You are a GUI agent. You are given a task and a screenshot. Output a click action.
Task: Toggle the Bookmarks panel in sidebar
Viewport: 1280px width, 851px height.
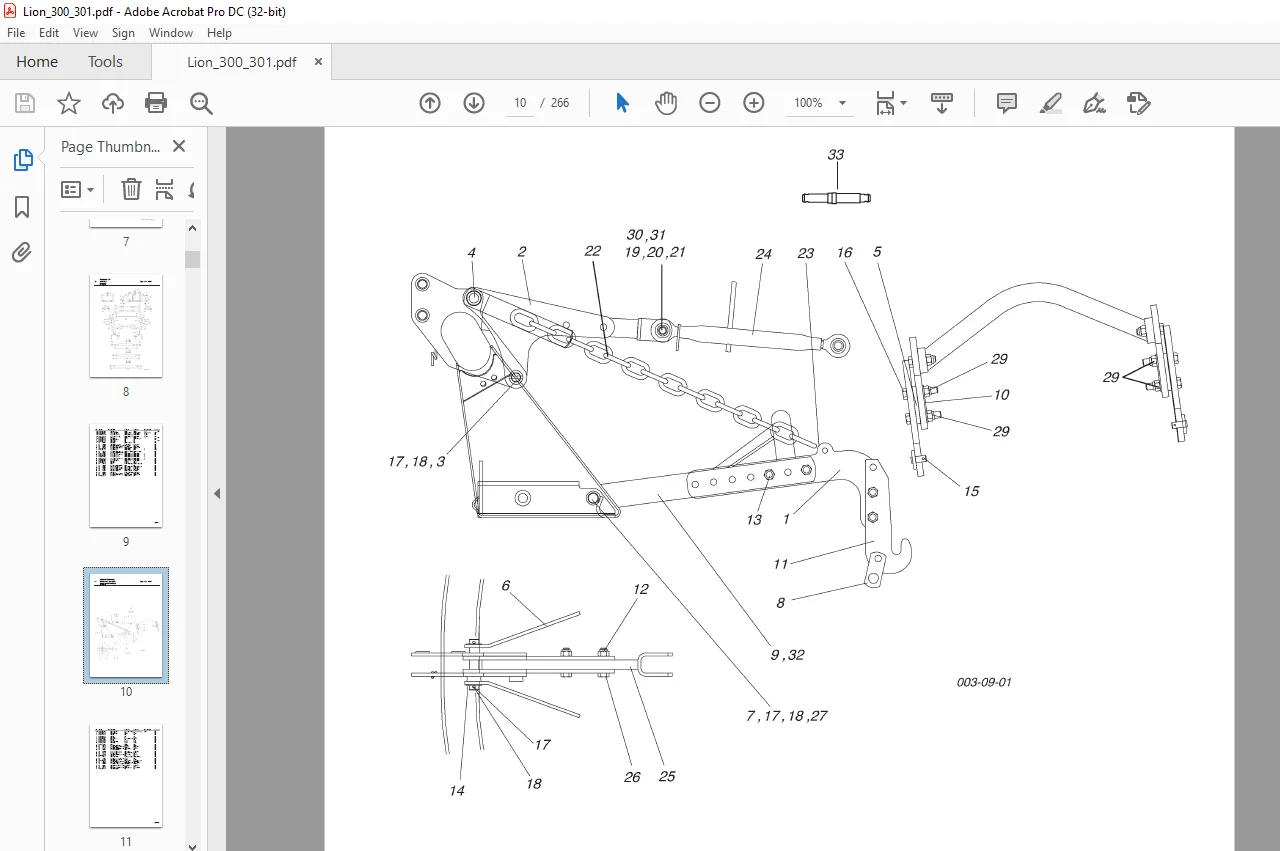22,207
